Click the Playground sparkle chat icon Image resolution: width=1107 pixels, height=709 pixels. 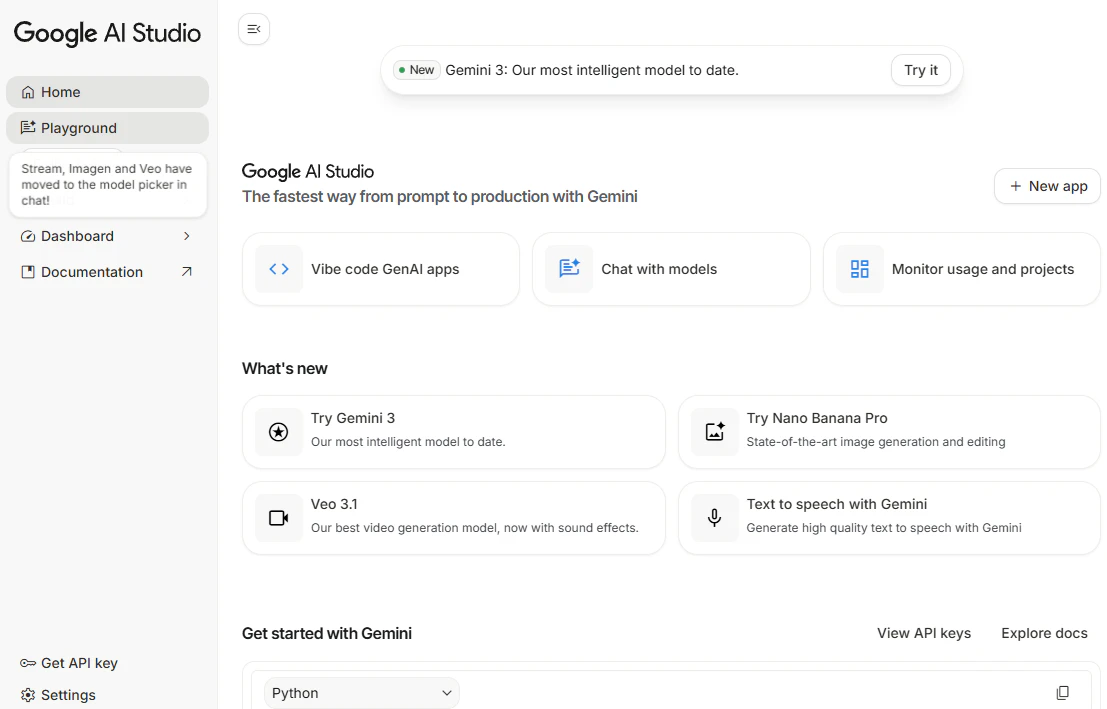point(28,128)
